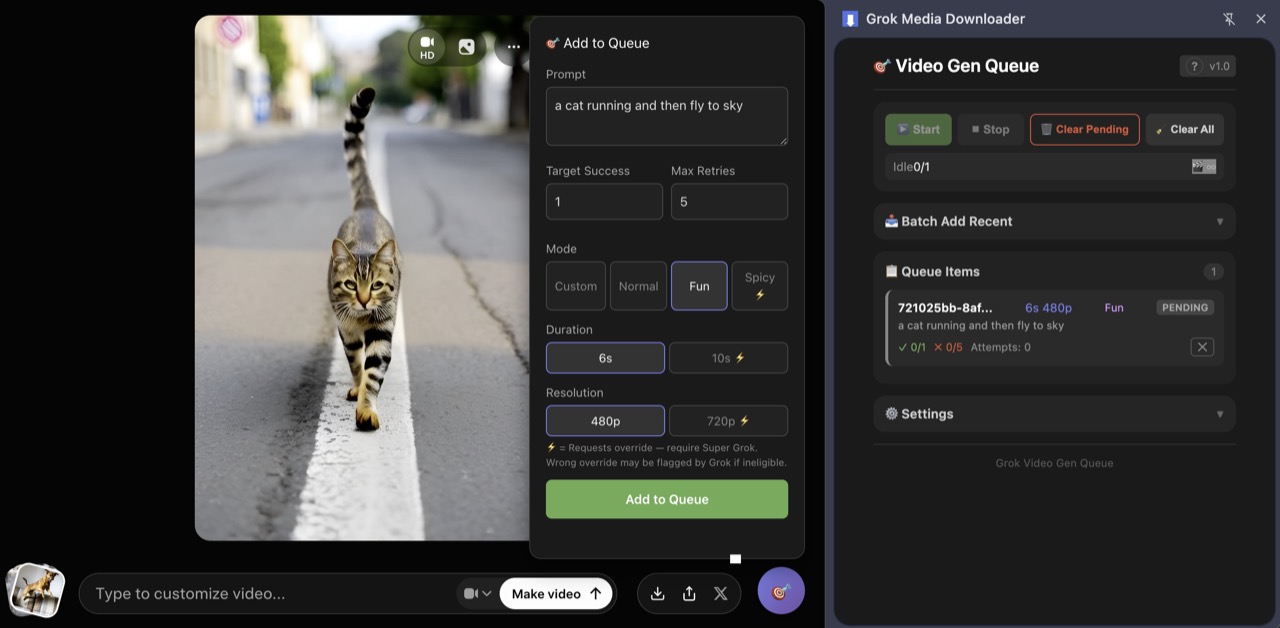Click the cat video thumbnail in the corner
This screenshot has width=1280, height=628.
[36, 591]
